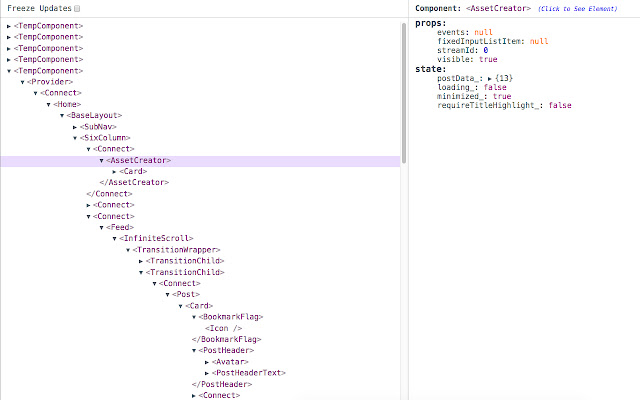
Task: Collapse the PostHeader node arrow
Action: tap(194, 350)
